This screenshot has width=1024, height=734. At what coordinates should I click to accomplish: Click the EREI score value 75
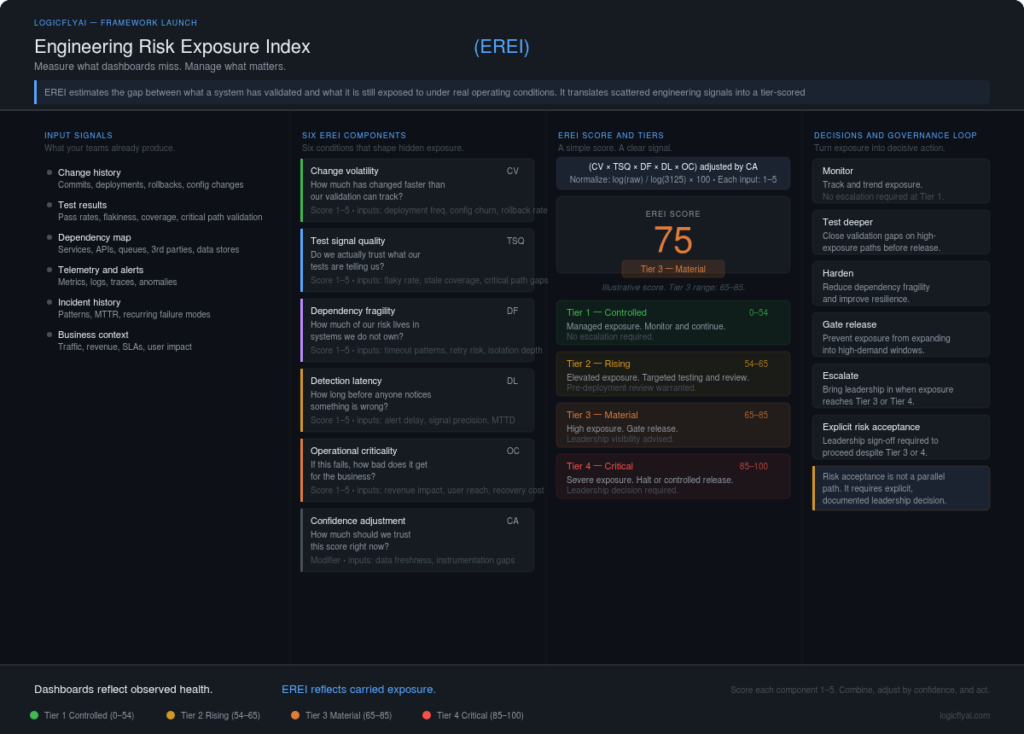(672, 241)
